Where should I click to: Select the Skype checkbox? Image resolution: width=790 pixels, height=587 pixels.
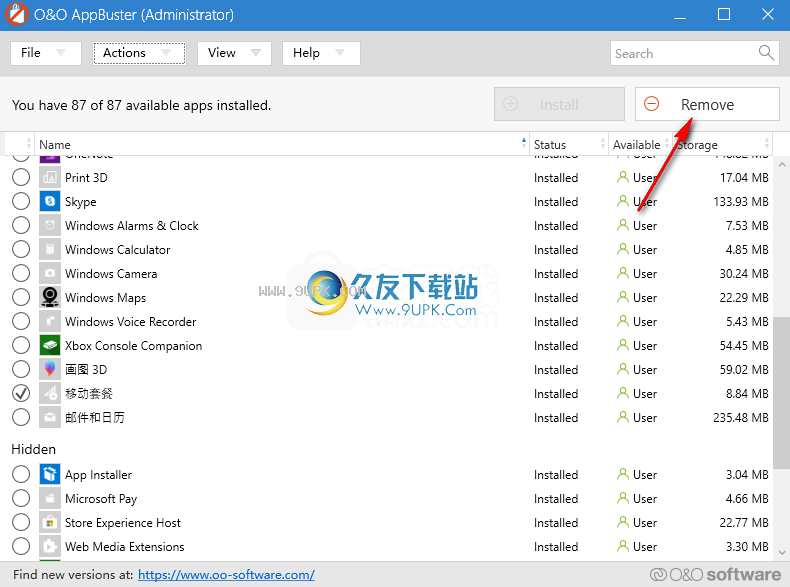click(x=21, y=202)
